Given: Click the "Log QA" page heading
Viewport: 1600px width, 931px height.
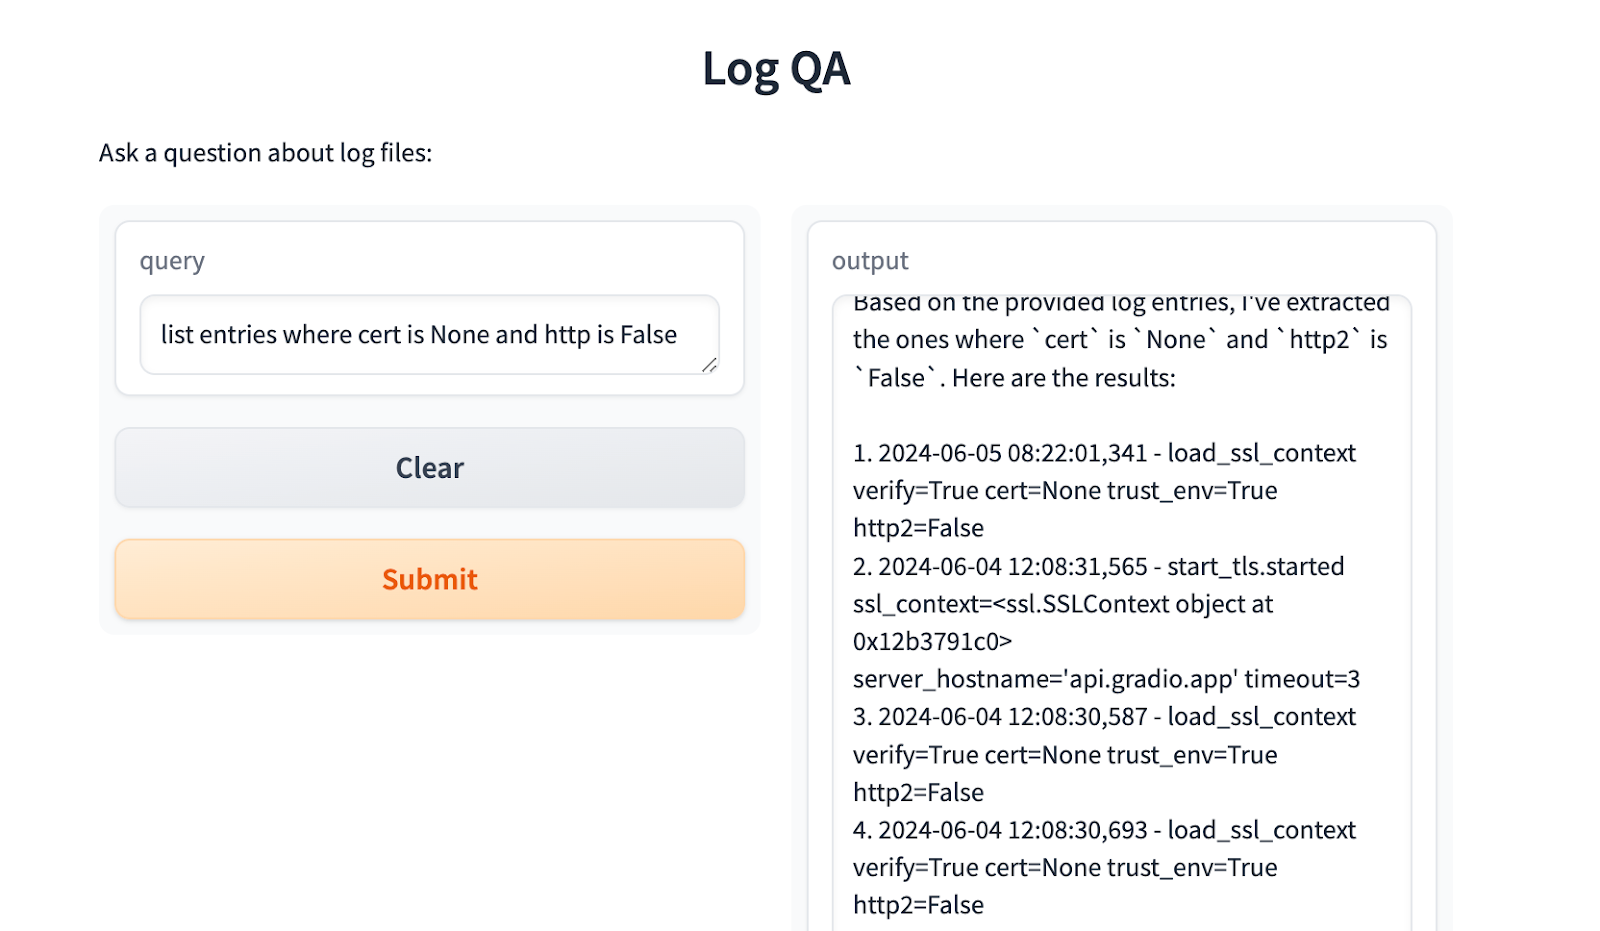Looking at the screenshot, I should (x=776, y=69).
